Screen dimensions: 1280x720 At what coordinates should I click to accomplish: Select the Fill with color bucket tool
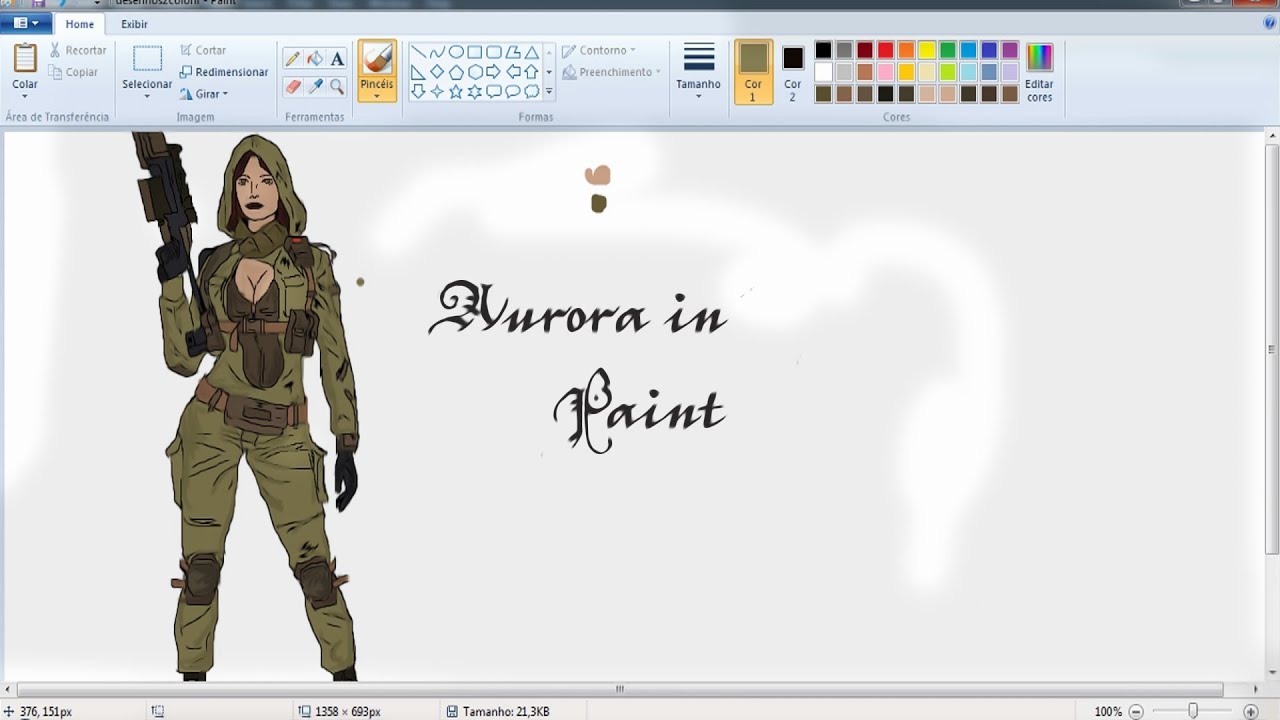pyautogui.click(x=315, y=58)
